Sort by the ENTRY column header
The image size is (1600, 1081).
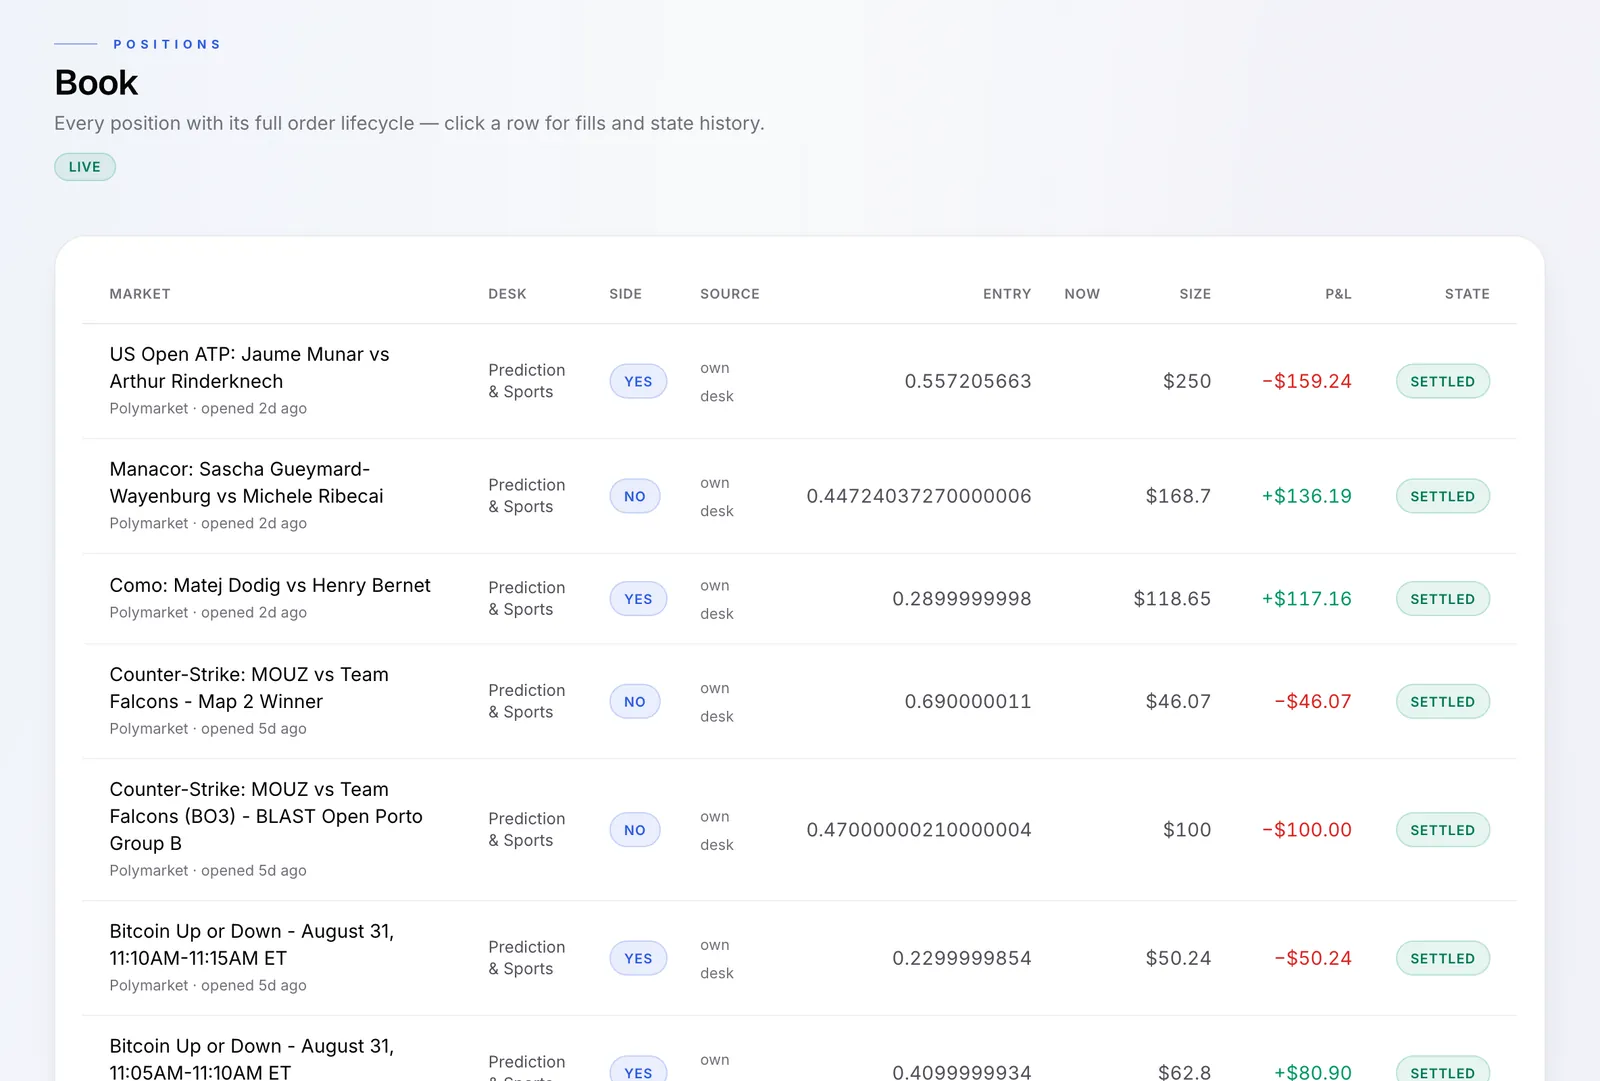pyautogui.click(x=1007, y=294)
